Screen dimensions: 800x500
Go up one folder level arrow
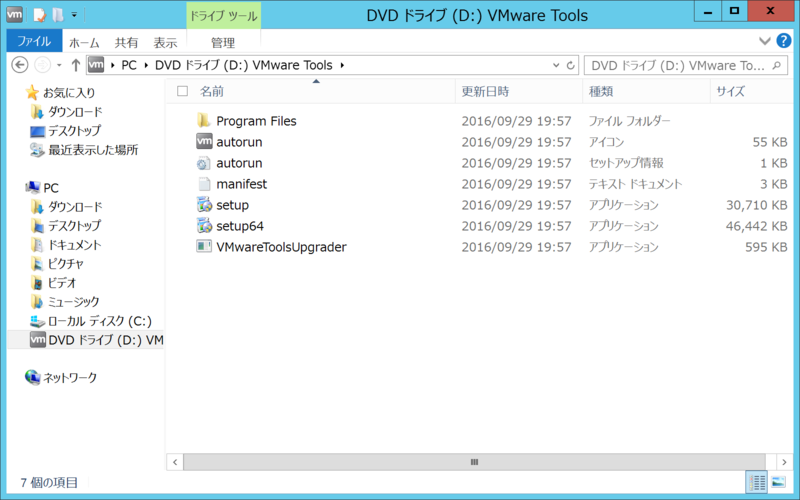76,65
